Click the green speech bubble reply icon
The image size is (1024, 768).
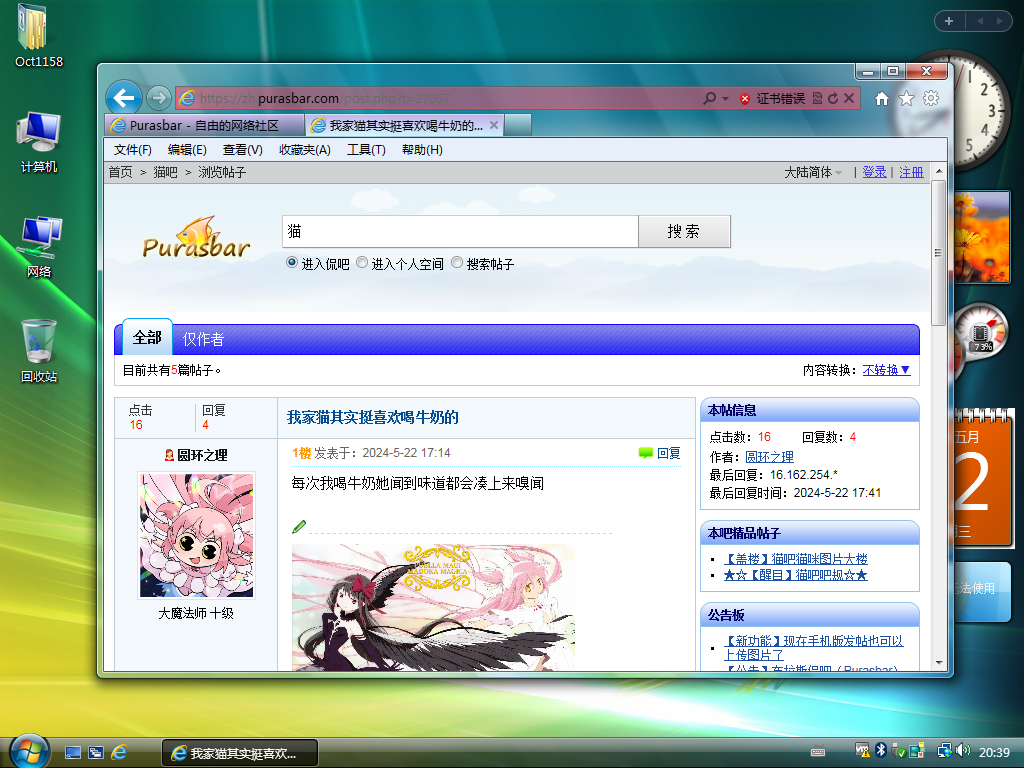(x=645, y=453)
